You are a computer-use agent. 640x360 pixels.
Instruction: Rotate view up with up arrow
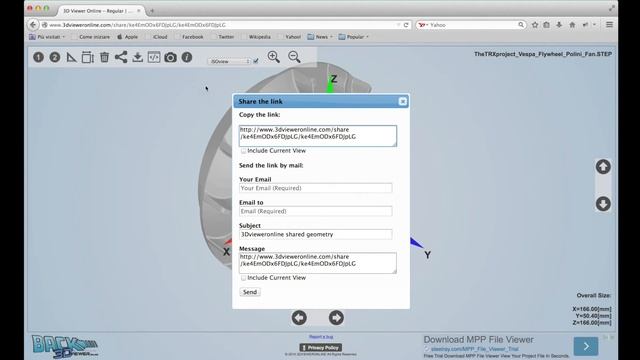pos(603,167)
